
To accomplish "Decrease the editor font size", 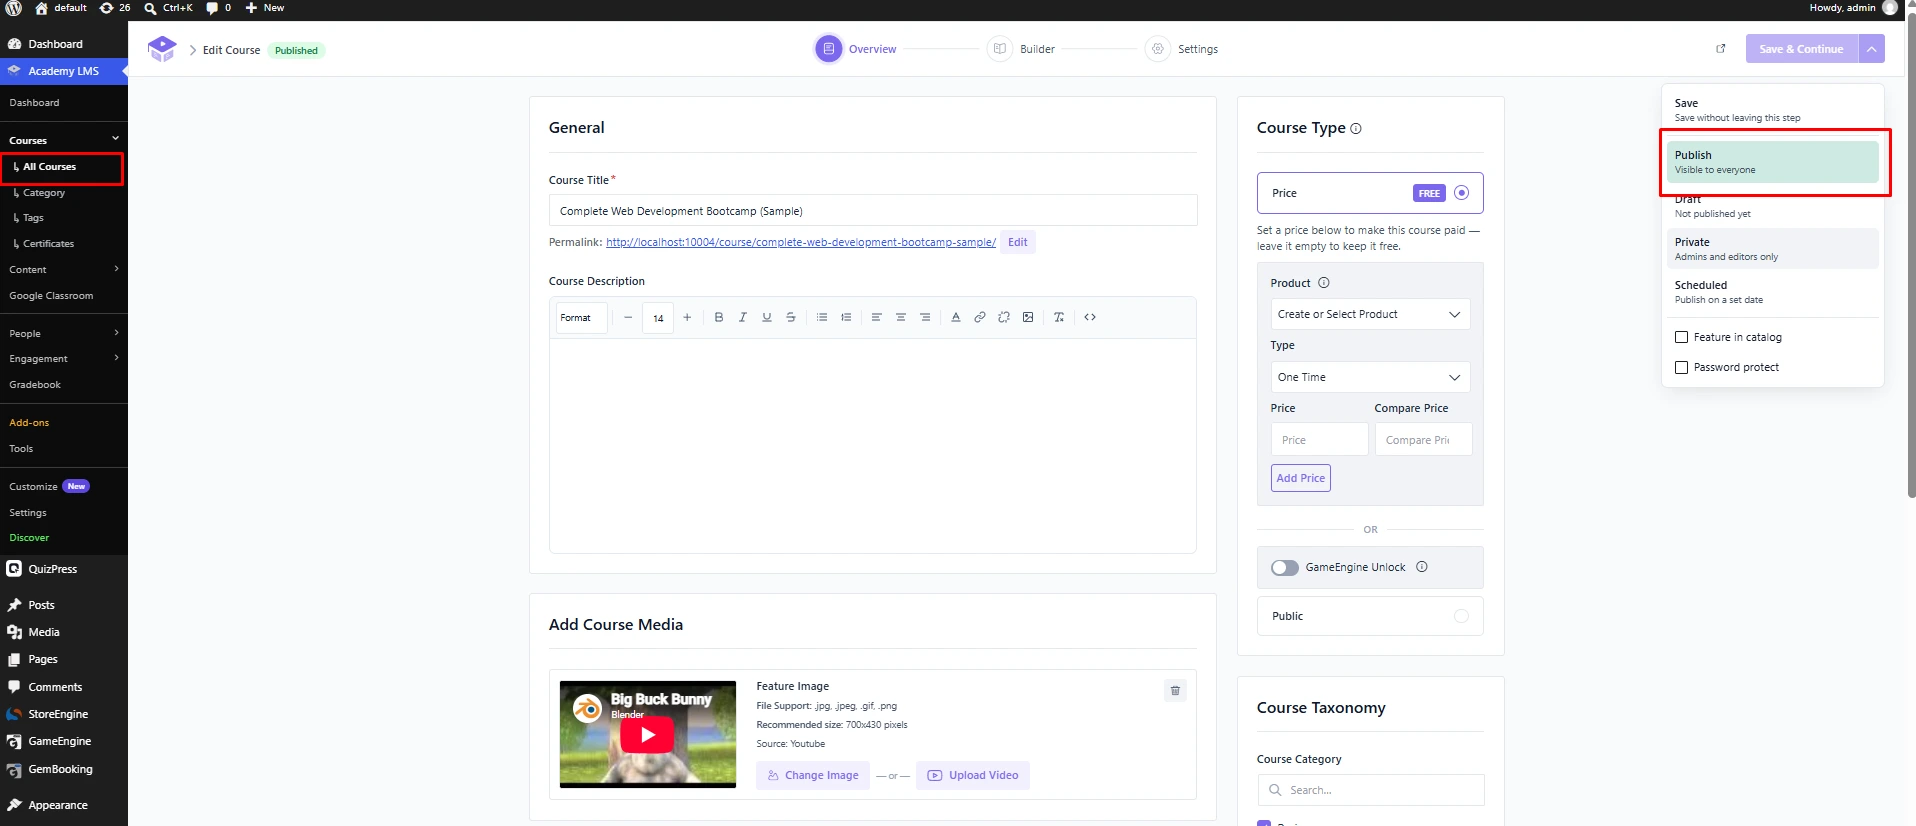I will (x=628, y=317).
